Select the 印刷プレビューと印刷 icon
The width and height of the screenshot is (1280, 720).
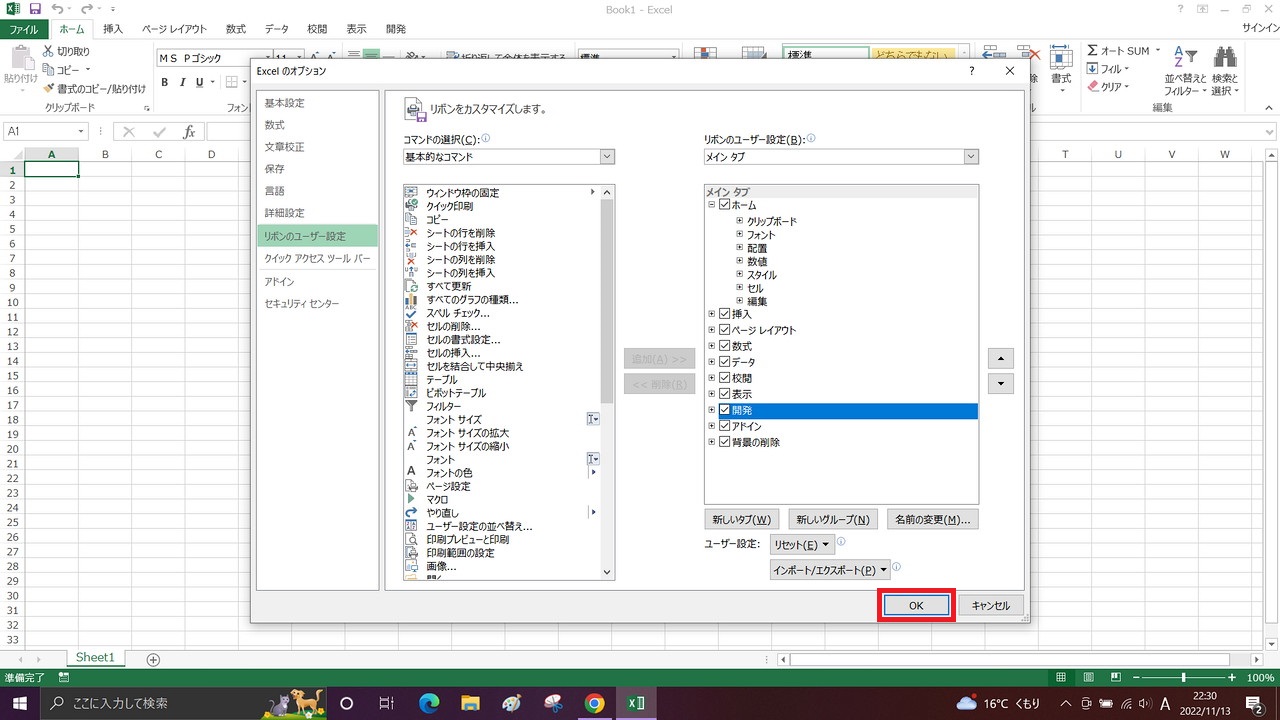point(410,539)
